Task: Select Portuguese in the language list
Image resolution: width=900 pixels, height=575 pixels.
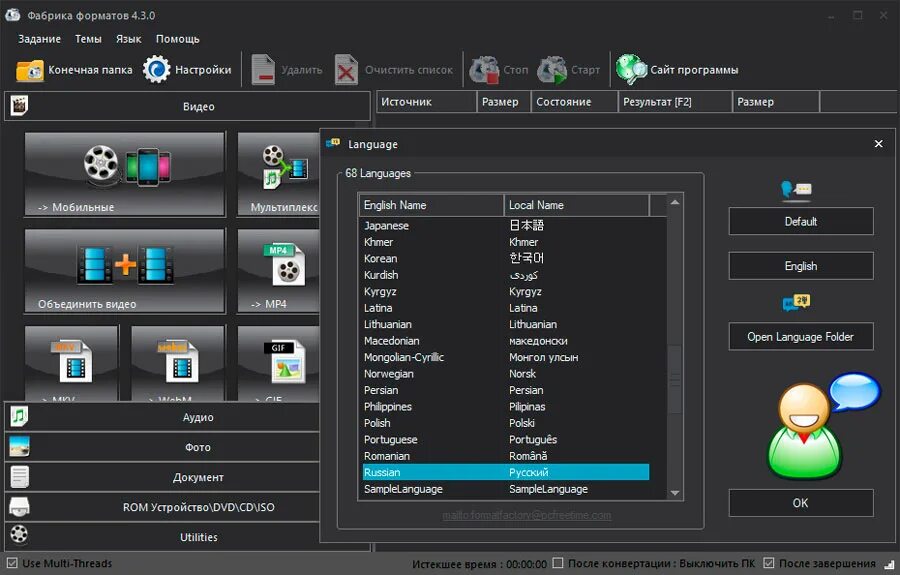Action: pyautogui.click(x=505, y=440)
